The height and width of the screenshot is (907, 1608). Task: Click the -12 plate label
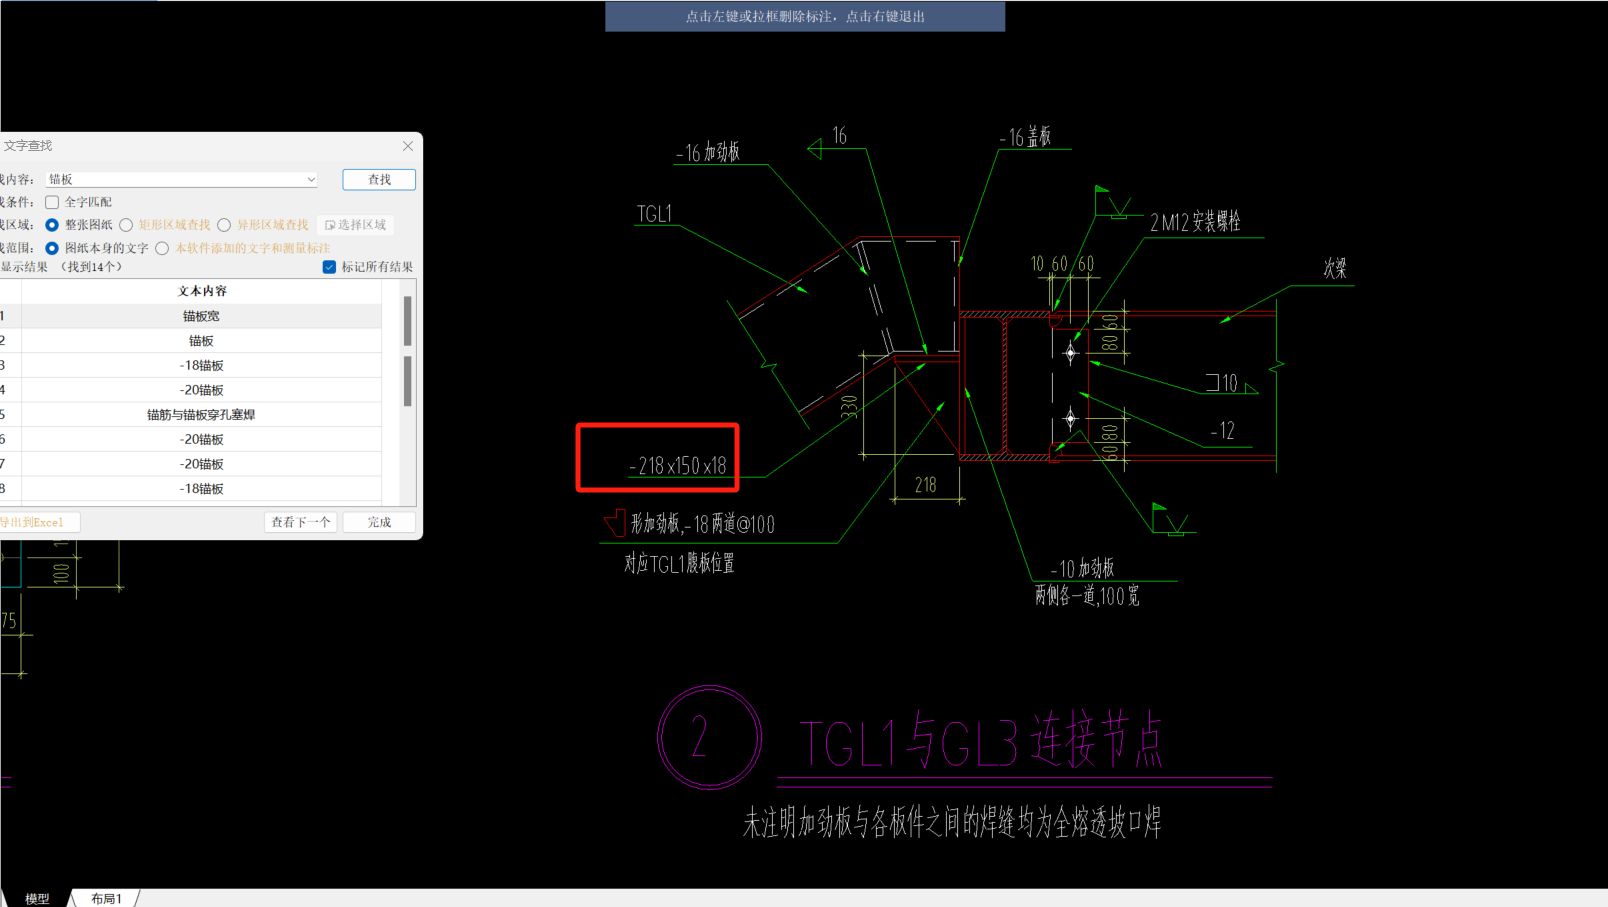(x=1222, y=431)
